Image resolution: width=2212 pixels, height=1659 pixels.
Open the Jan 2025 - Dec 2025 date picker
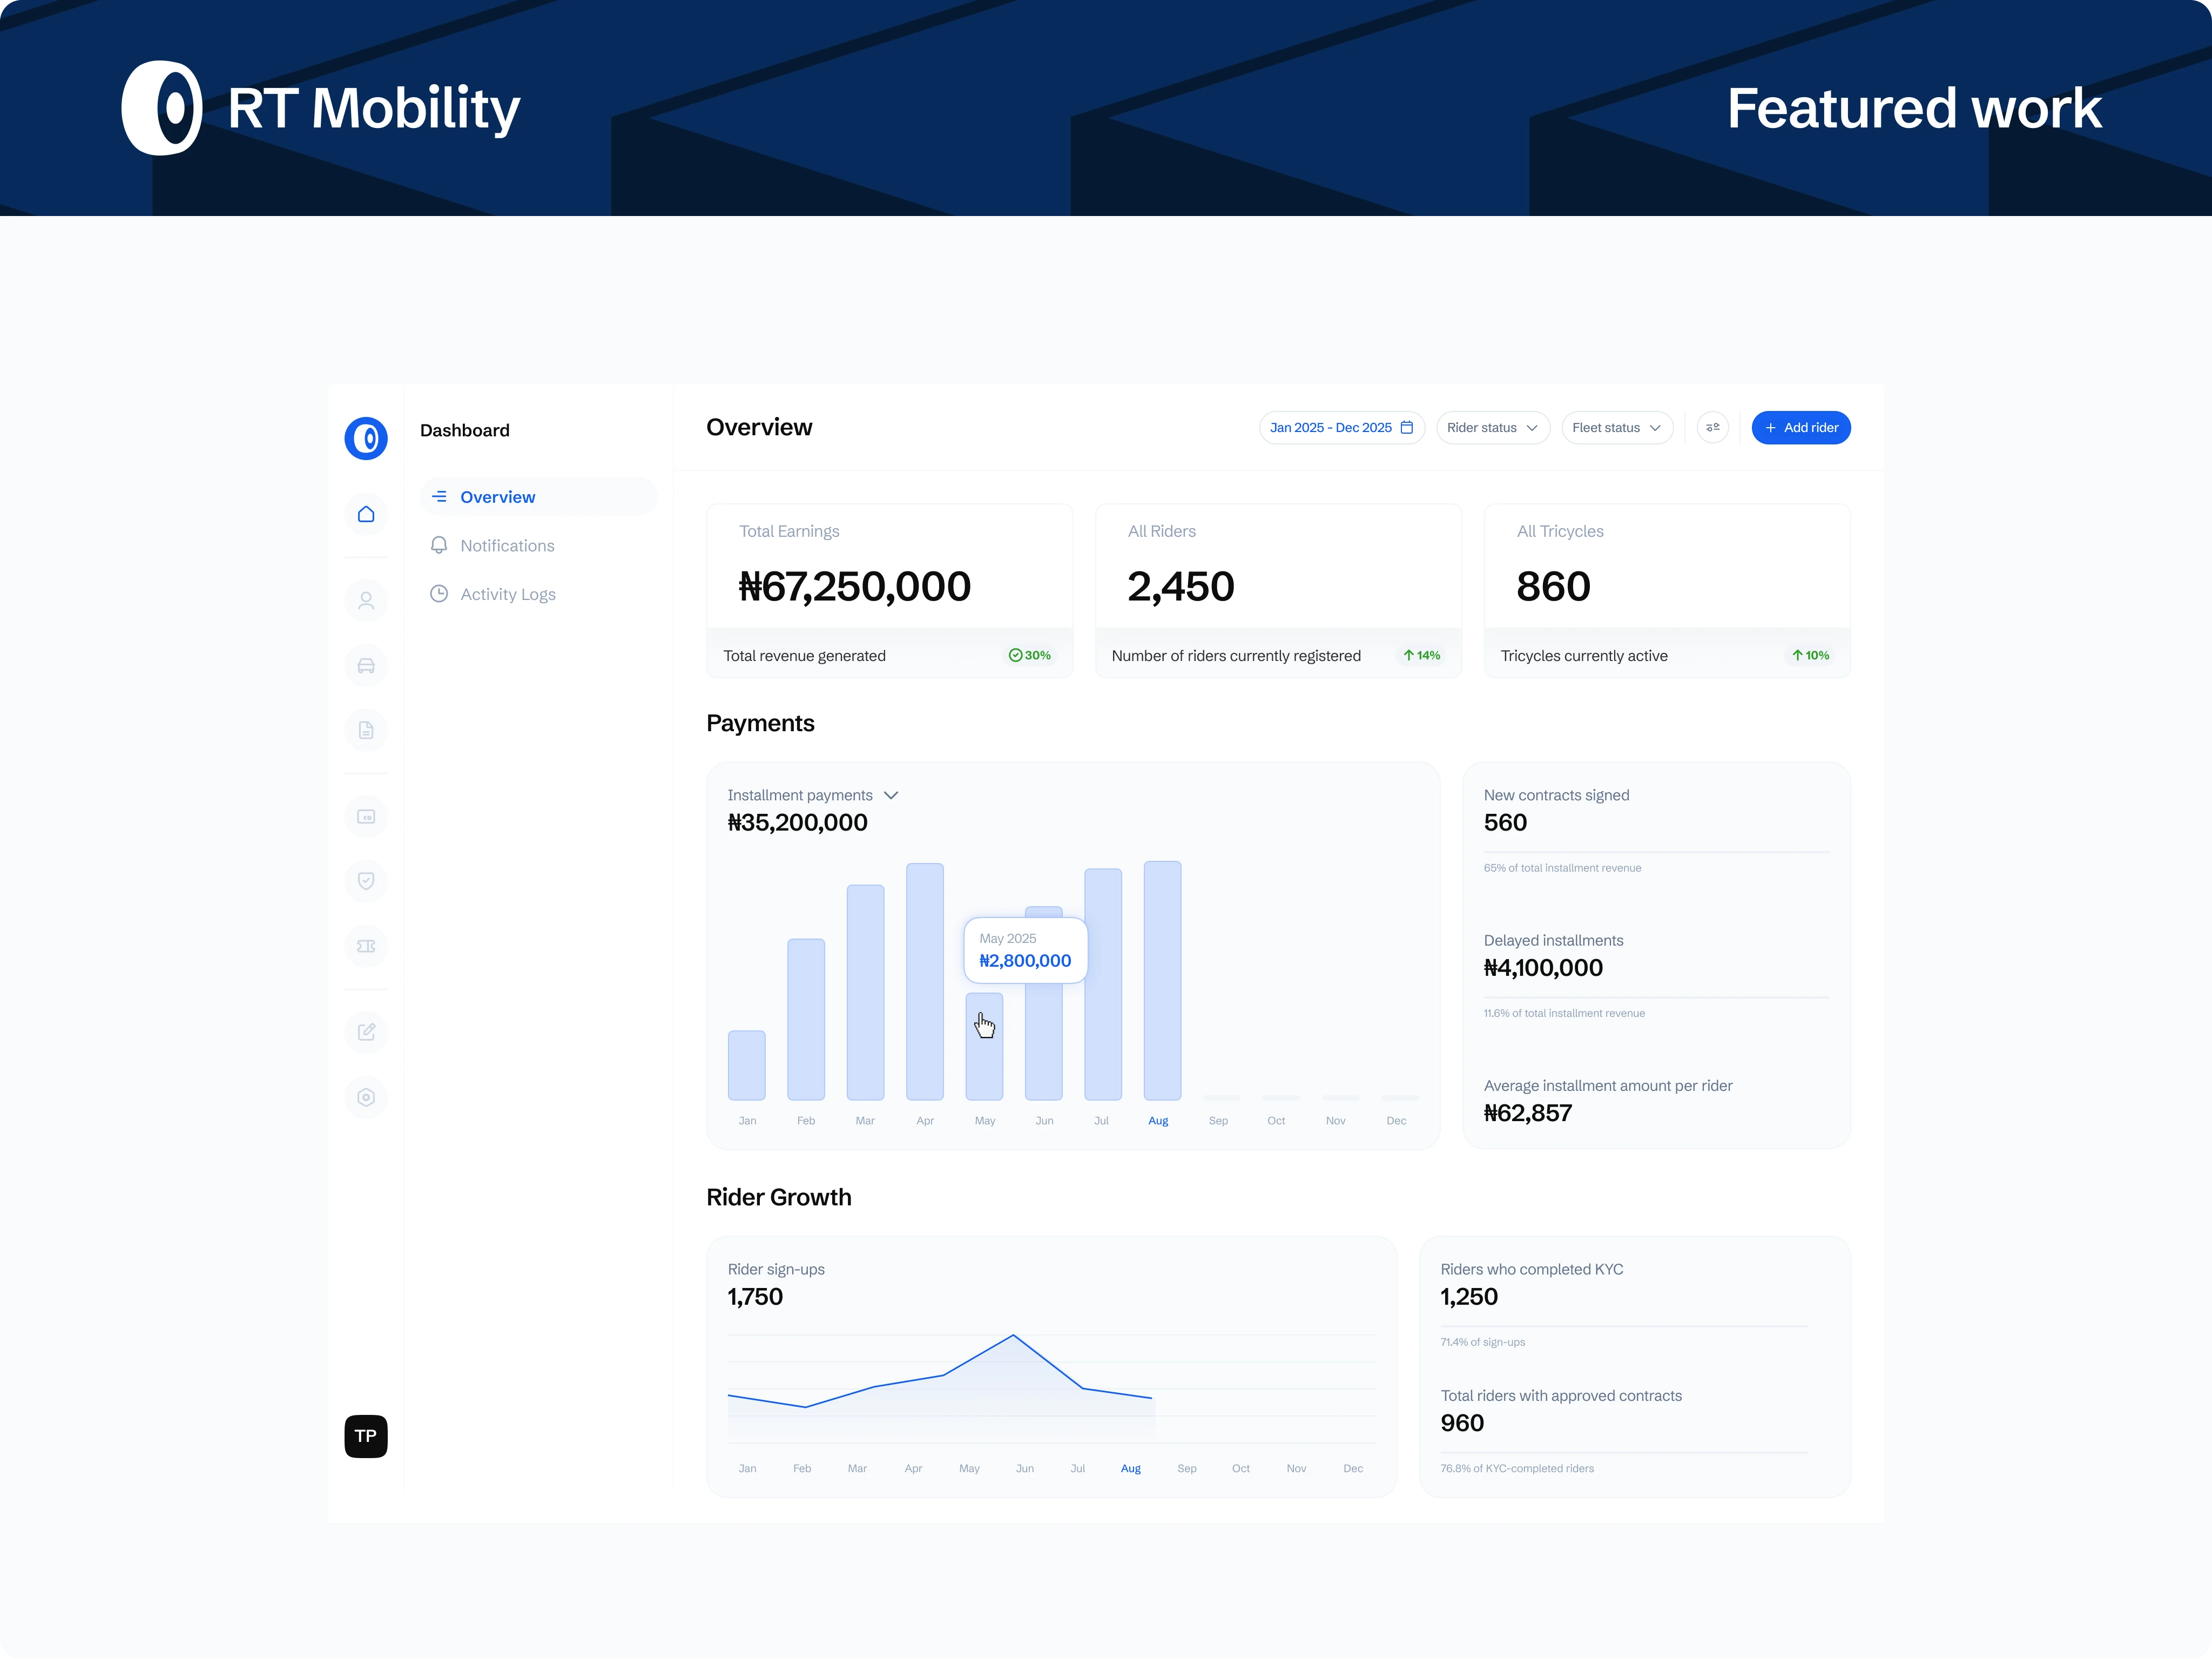coord(1341,428)
